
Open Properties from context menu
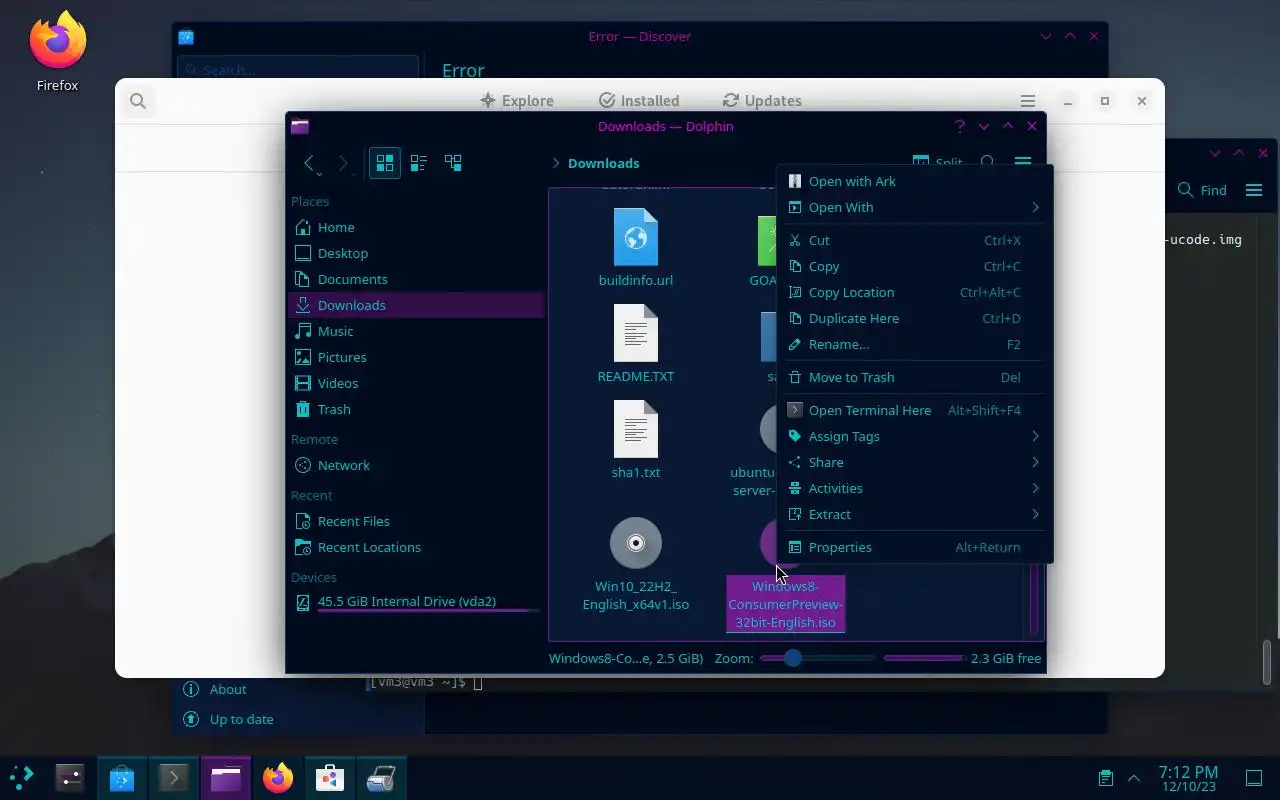click(x=915, y=547)
